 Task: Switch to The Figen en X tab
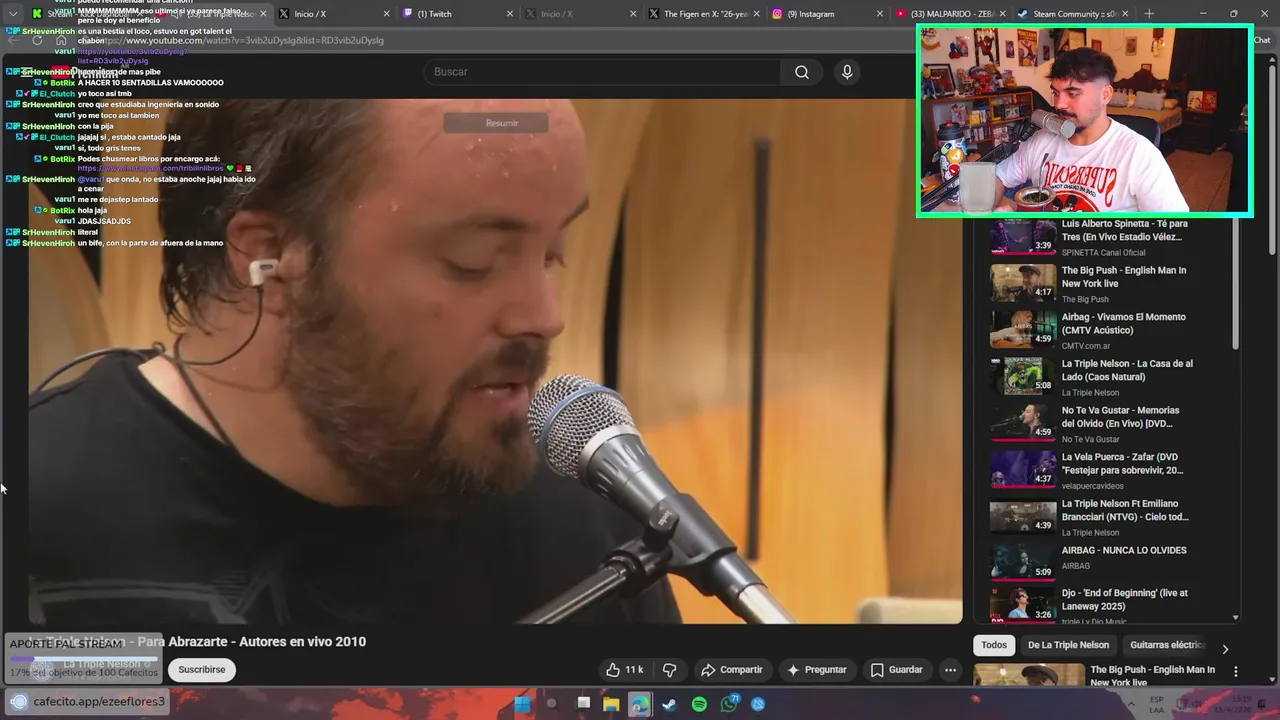click(706, 14)
